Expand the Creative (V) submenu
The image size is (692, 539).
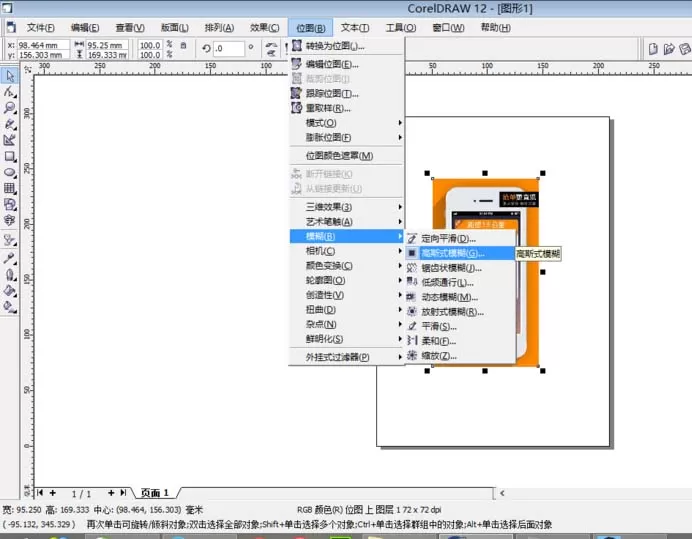coord(346,294)
